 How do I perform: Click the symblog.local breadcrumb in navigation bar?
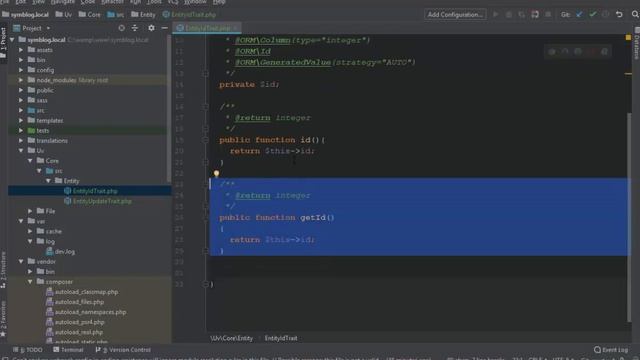25,15
